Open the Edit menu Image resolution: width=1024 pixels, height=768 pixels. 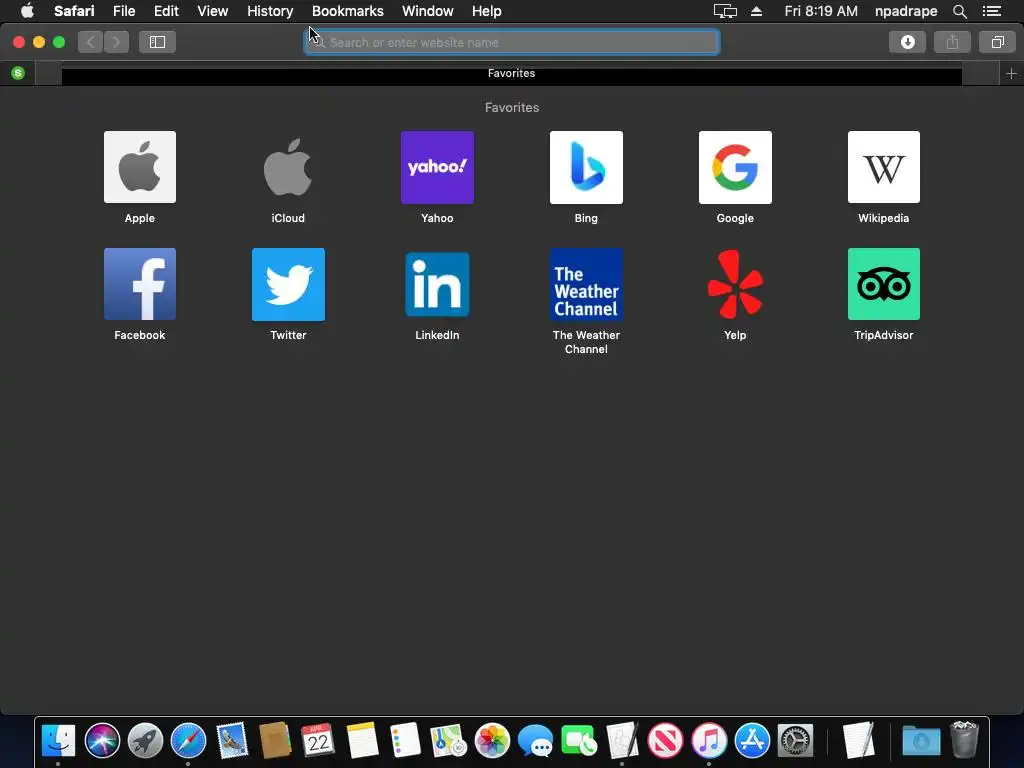pos(166,11)
